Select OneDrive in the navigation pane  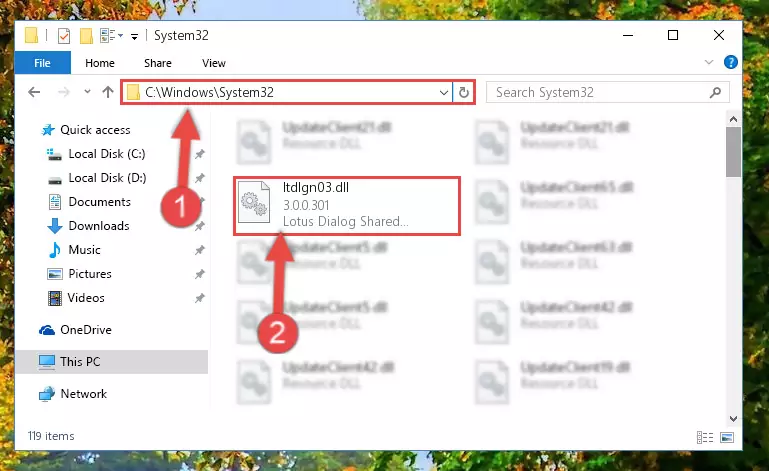coord(85,330)
